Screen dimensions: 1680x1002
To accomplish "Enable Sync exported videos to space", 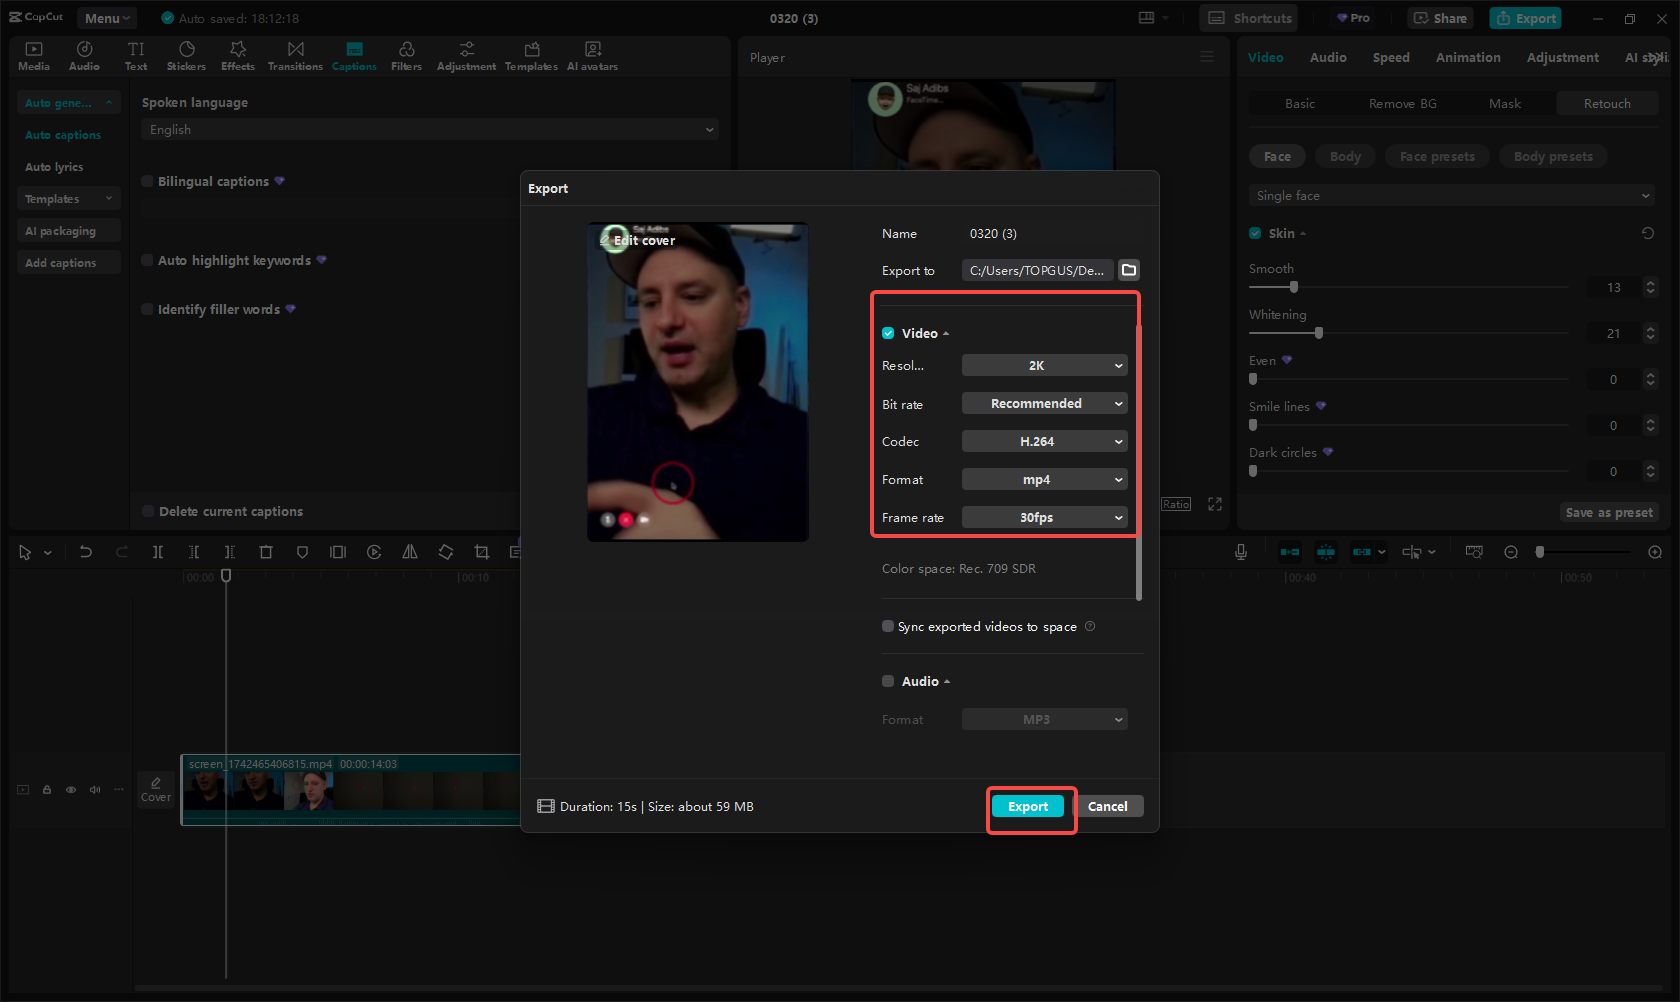I will coord(888,627).
